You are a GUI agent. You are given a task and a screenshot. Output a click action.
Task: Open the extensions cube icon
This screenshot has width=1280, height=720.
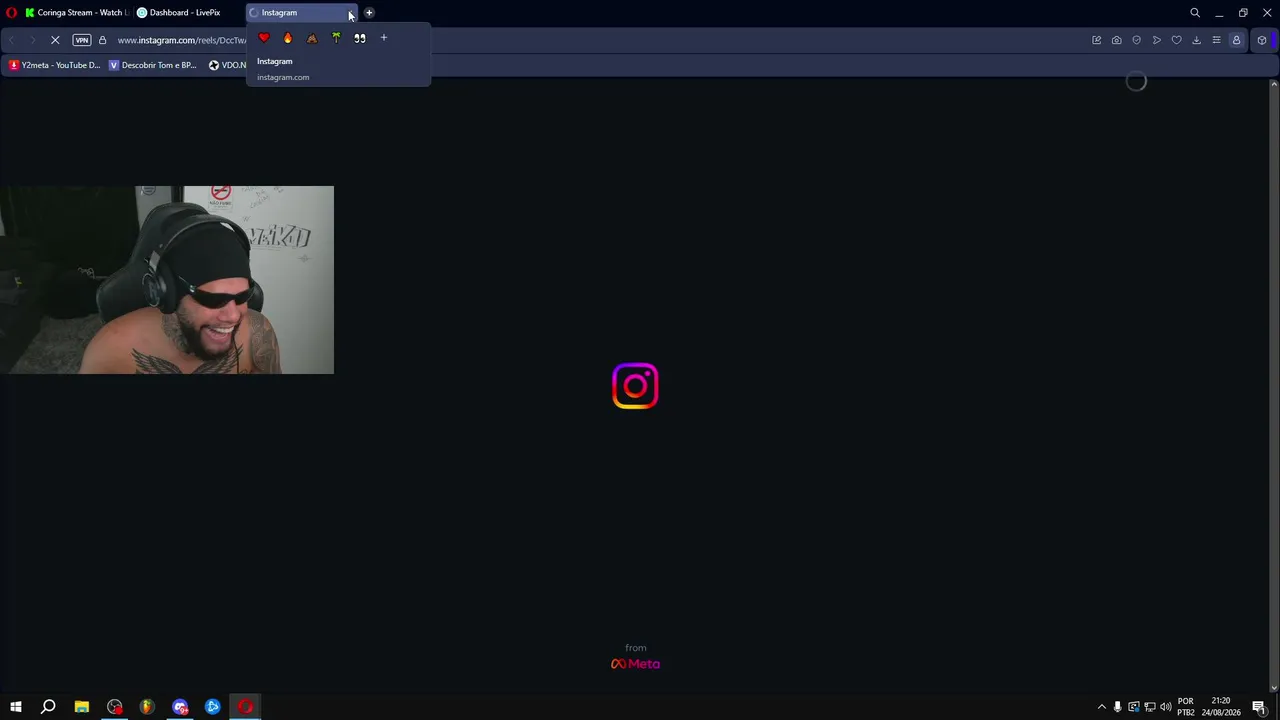point(1262,40)
